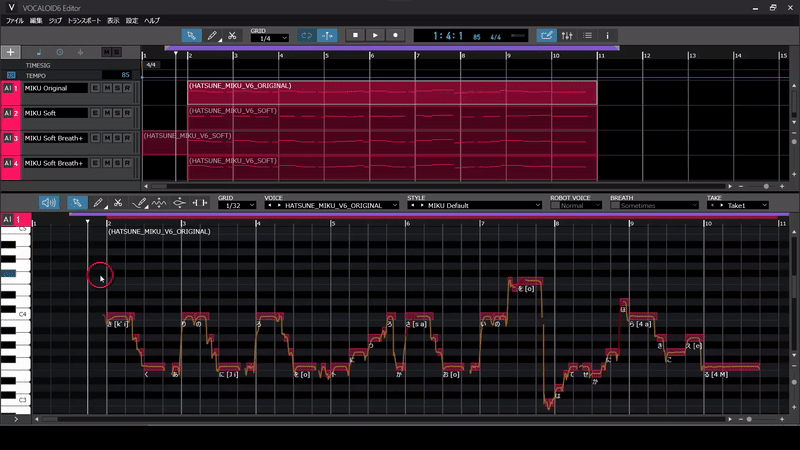Open the ヘルプ (Help) menu
800x450 pixels.
click(152, 20)
